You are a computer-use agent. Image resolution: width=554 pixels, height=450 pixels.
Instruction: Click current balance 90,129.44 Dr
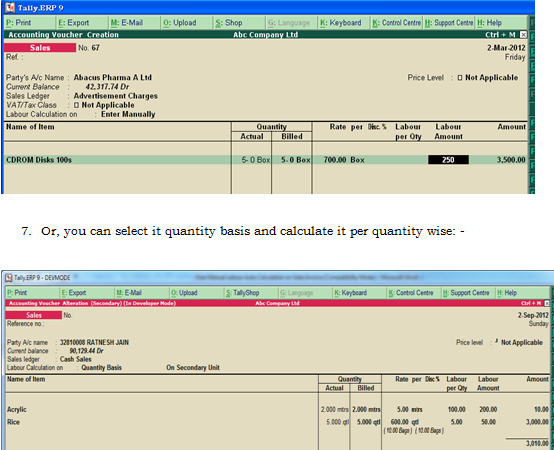tap(87, 351)
